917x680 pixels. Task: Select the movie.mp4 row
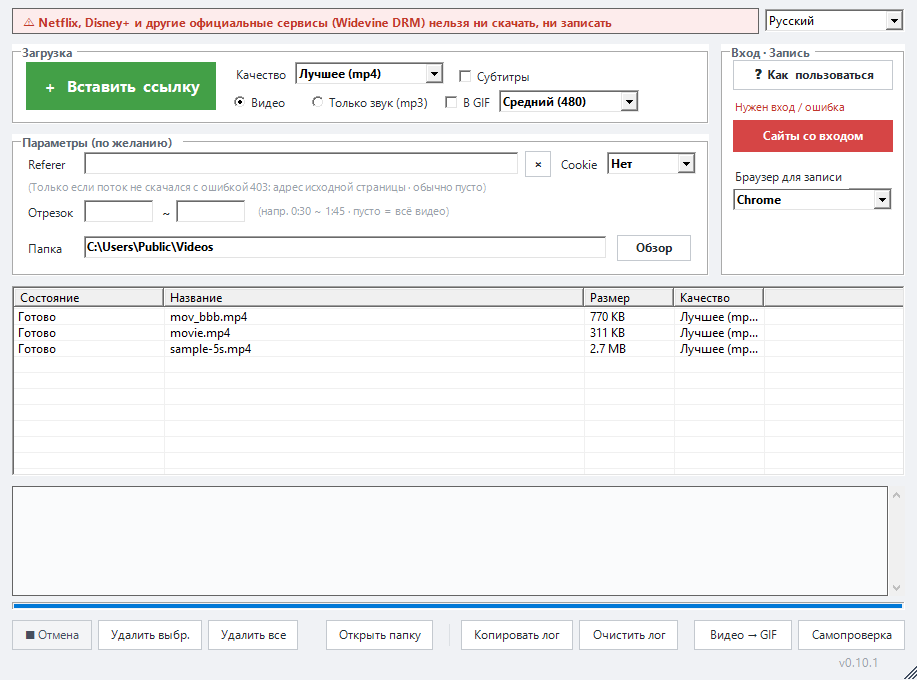pyautogui.click(x=458, y=333)
